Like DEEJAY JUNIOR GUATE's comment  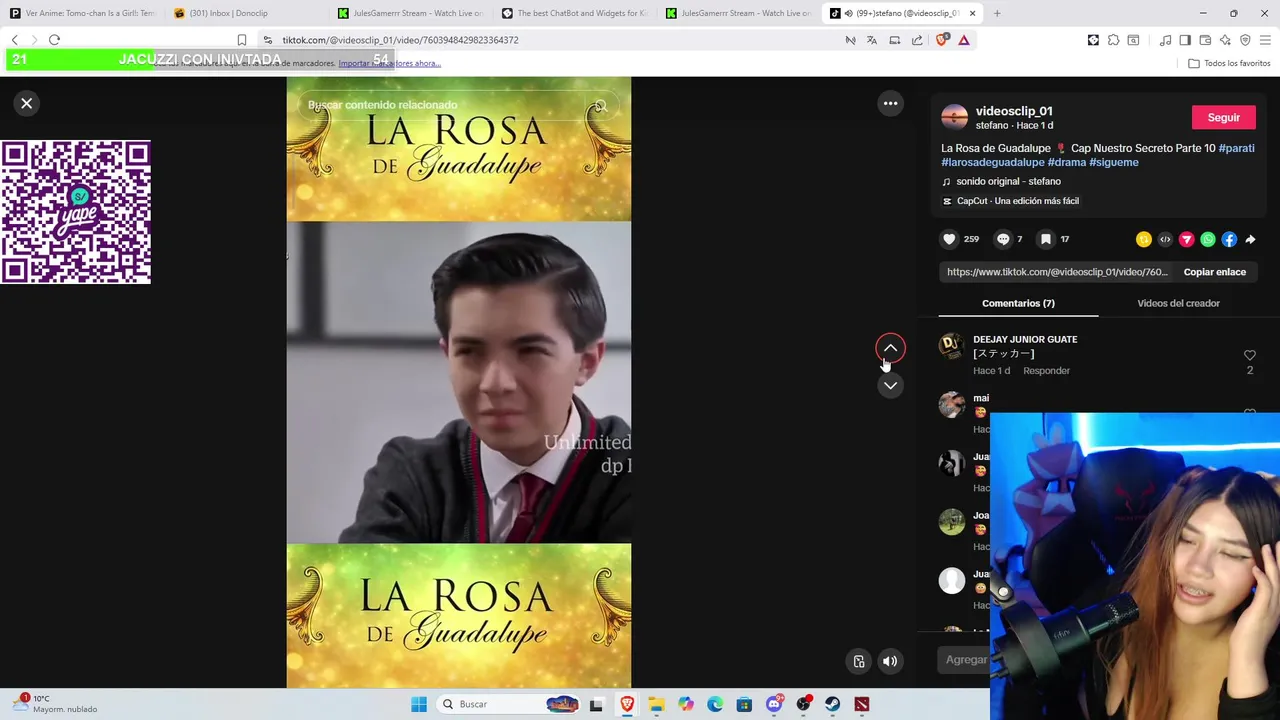pos(1249,356)
